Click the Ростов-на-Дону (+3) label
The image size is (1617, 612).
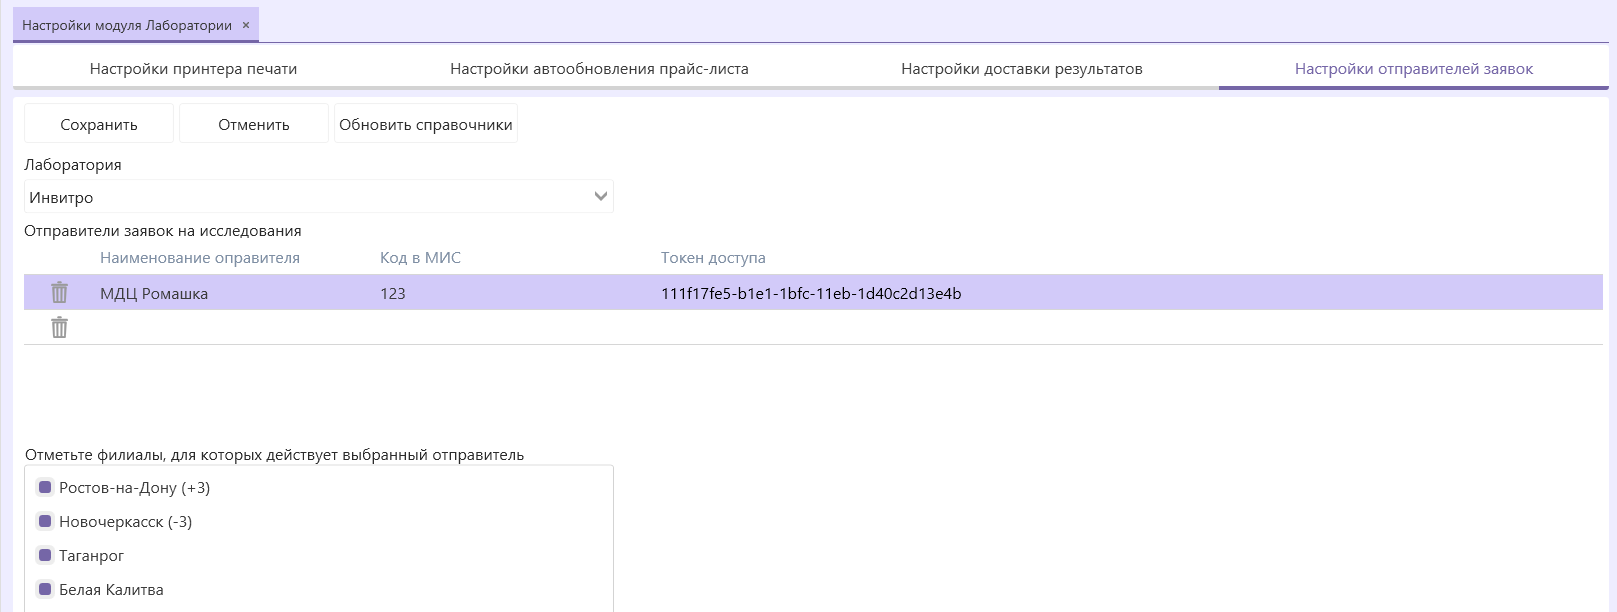click(x=134, y=488)
